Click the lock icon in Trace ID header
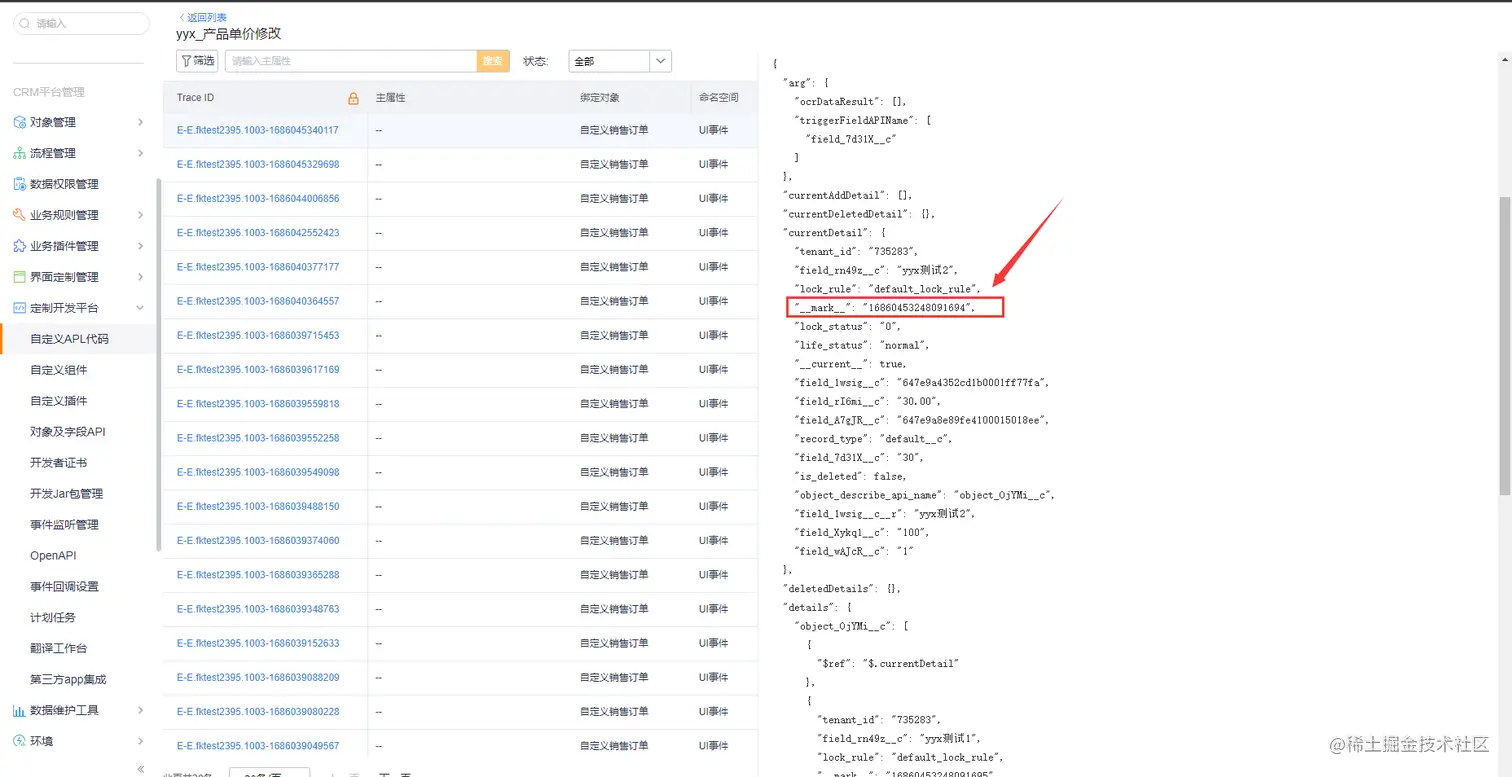 tap(353, 98)
